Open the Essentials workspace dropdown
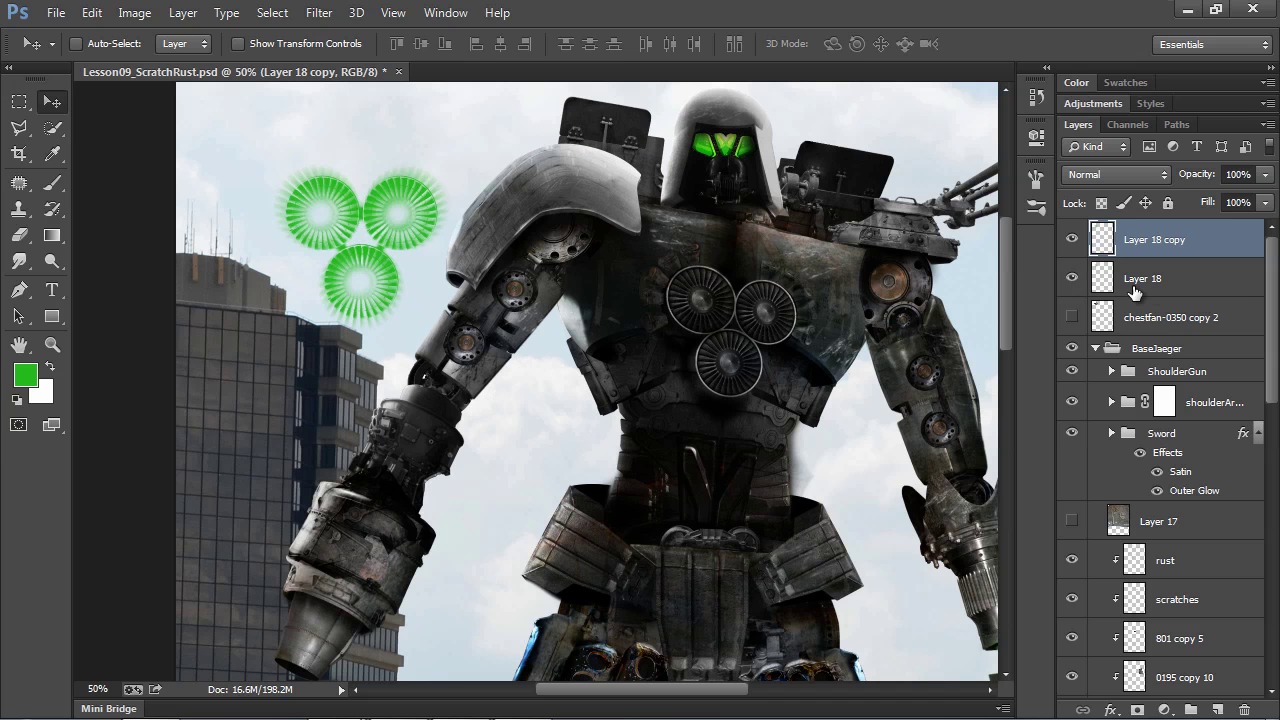 pyautogui.click(x=1212, y=44)
